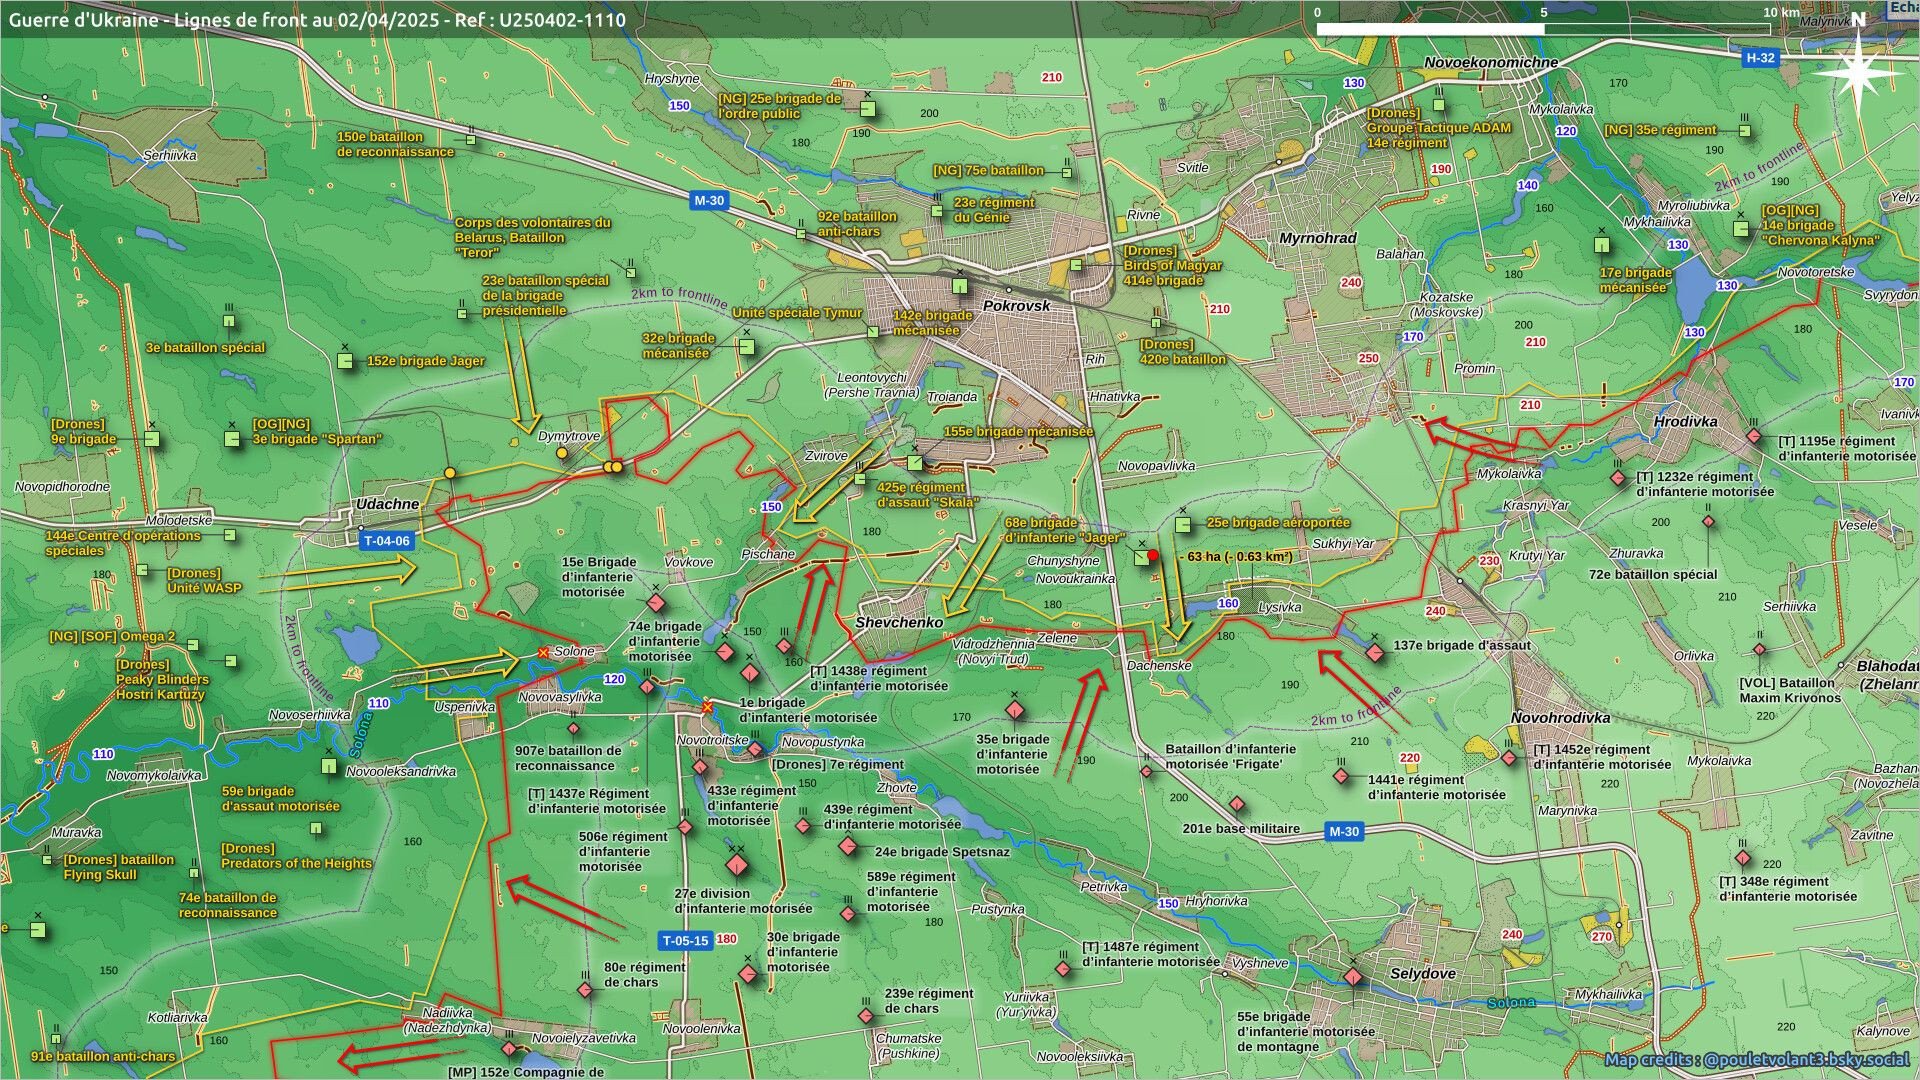Image resolution: width=1920 pixels, height=1080 pixels.
Task: Select the green marker of 25e brigade aéroportée
Action: 1183,524
